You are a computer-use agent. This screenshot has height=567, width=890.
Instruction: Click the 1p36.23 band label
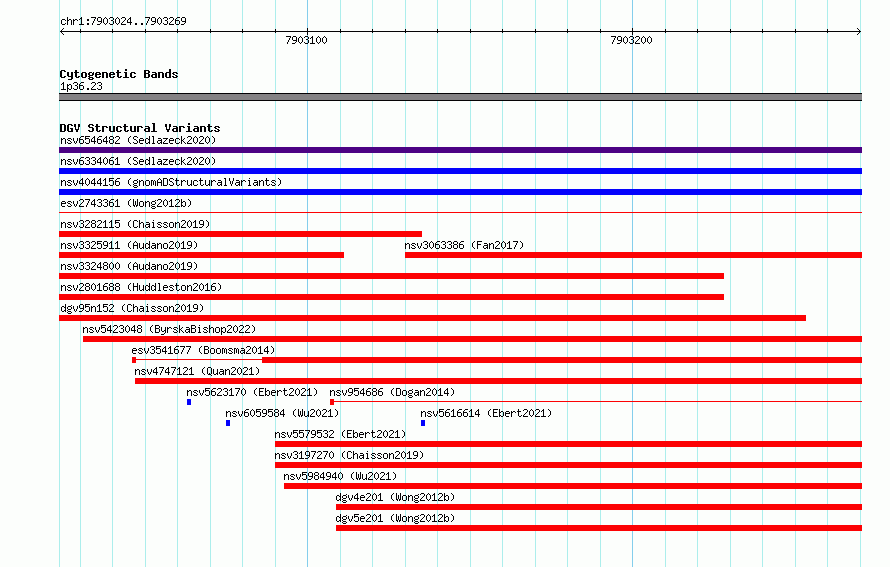[81, 86]
